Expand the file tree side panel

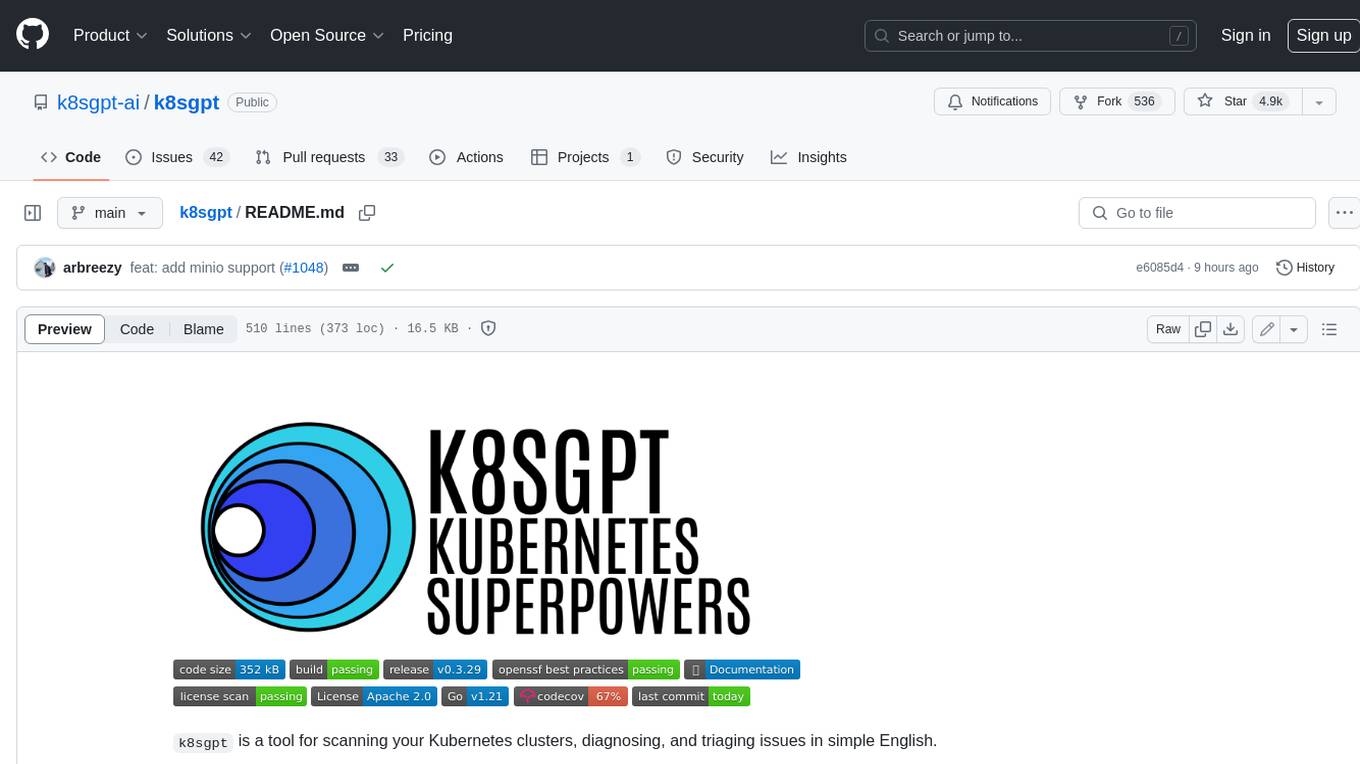tap(32, 213)
